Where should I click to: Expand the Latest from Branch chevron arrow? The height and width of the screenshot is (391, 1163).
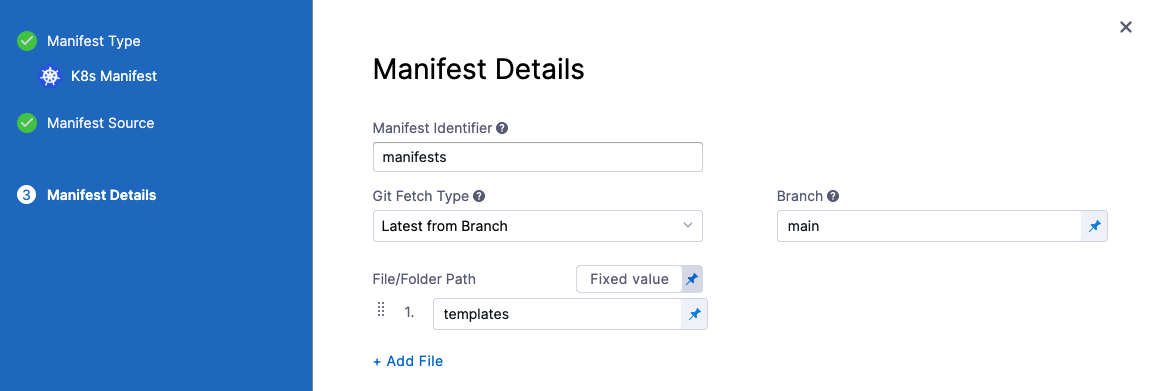688,226
